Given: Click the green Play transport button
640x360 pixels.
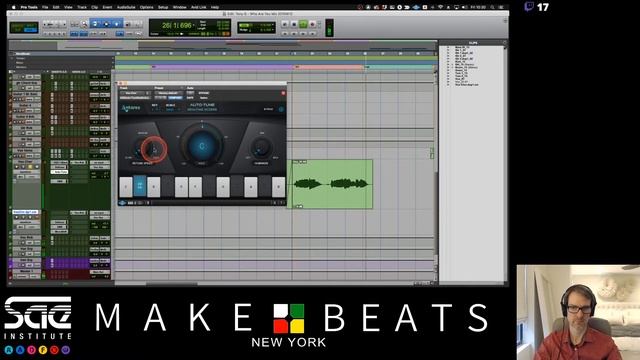Looking at the screenshot, I should coord(303,24).
